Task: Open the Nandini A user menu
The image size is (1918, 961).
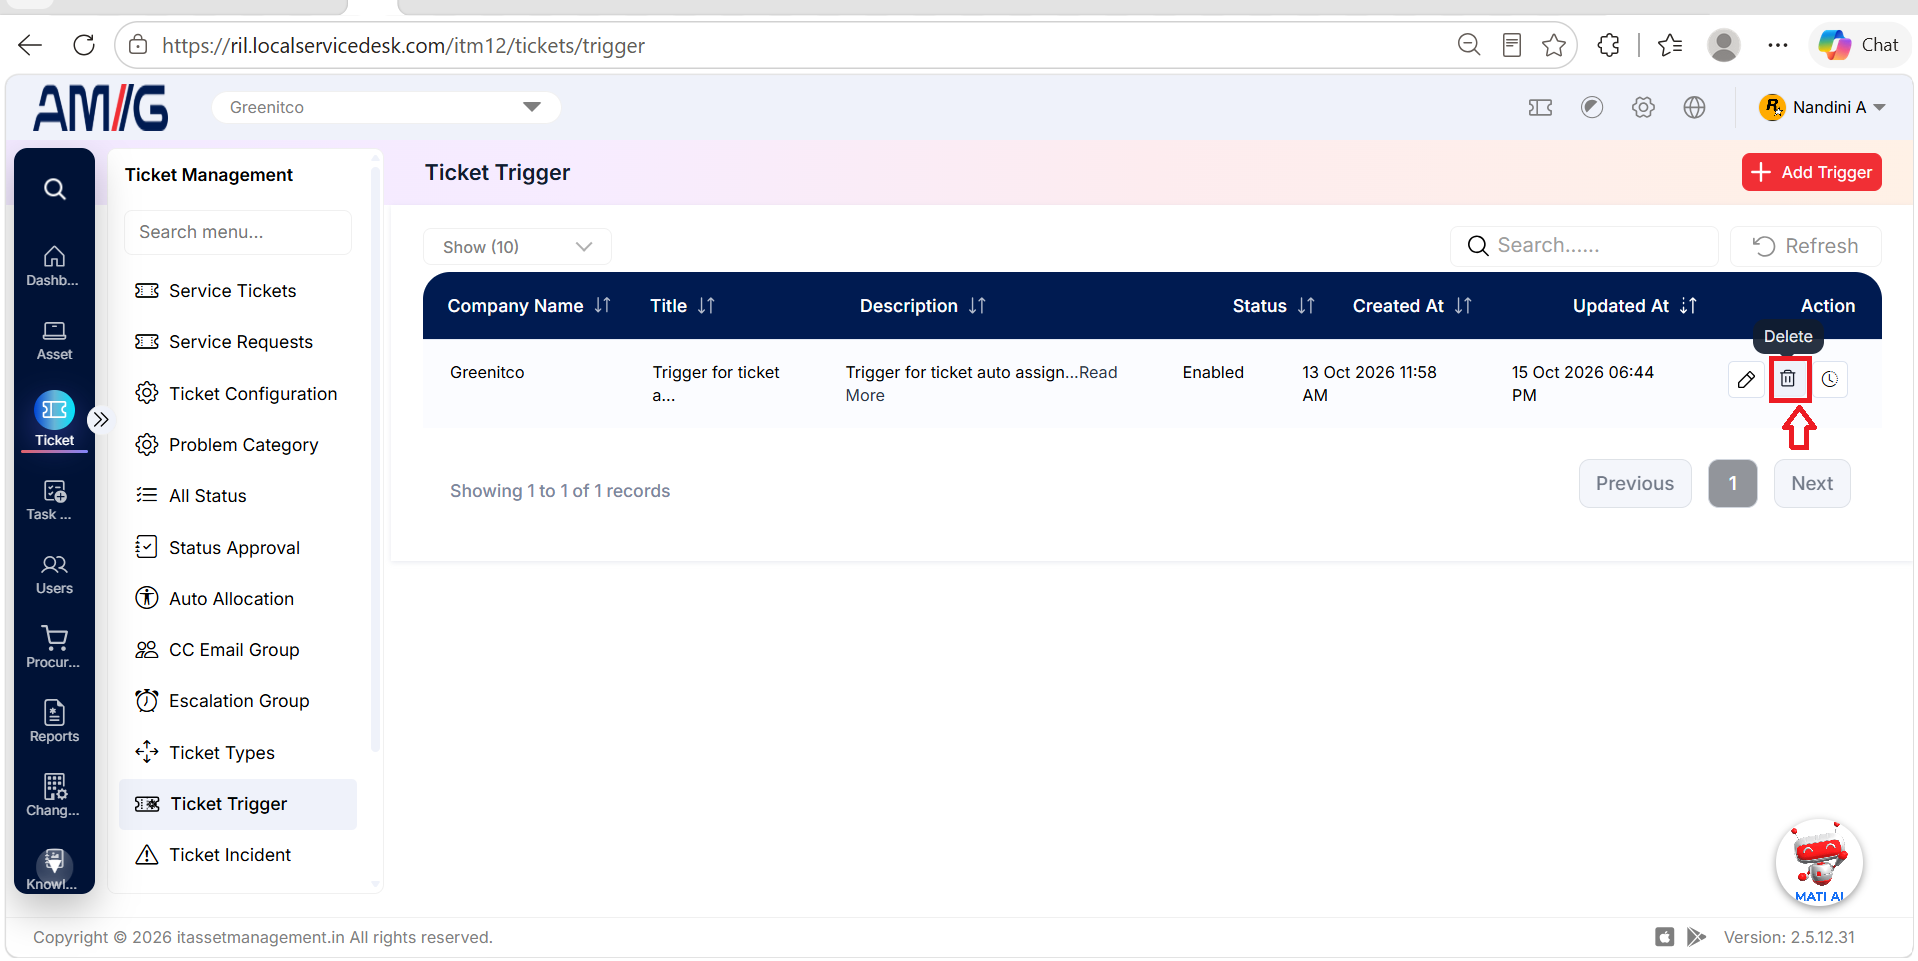Action: pyautogui.click(x=1822, y=107)
